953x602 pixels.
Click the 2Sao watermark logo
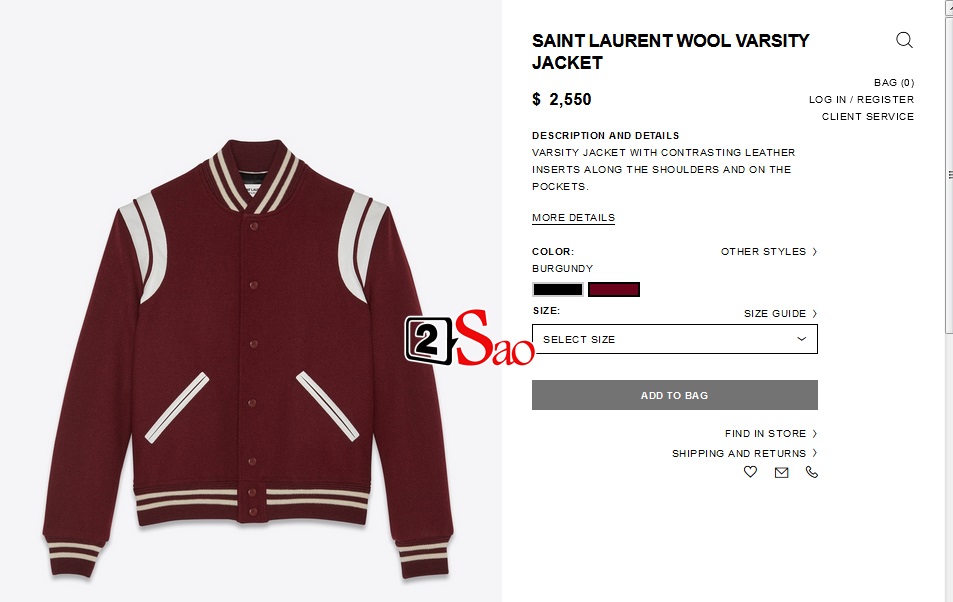click(470, 338)
